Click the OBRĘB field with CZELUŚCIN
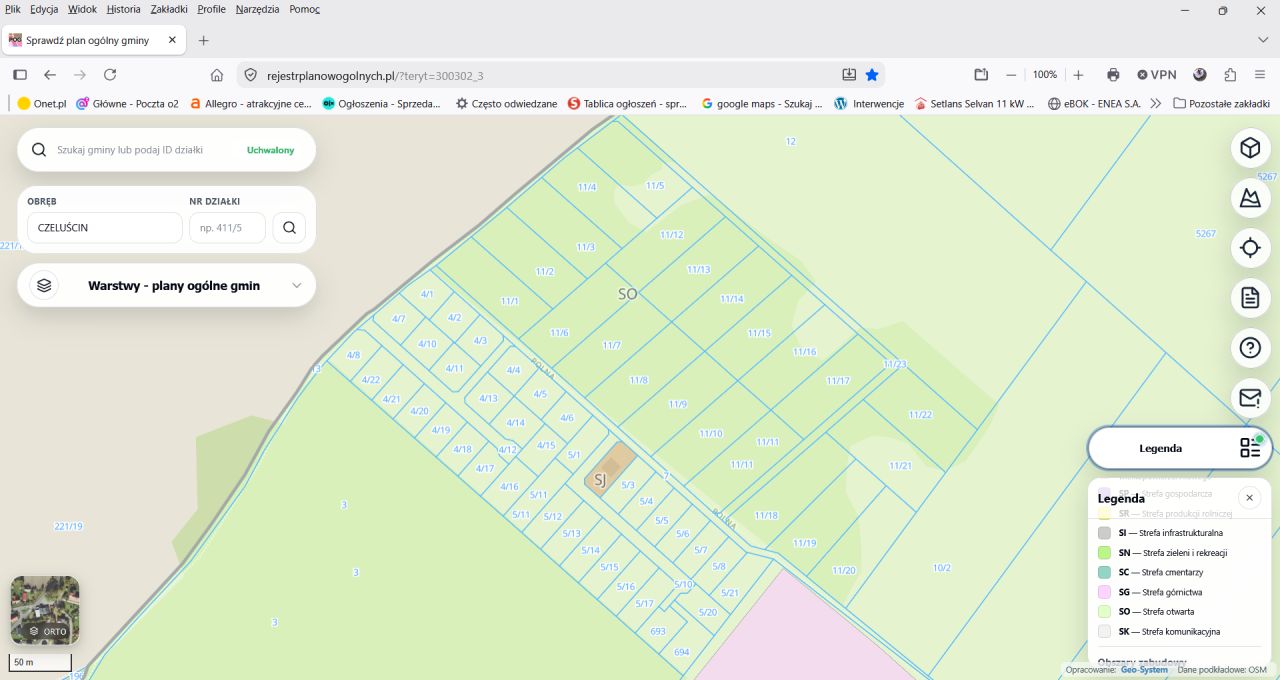1280x680 pixels. click(105, 227)
